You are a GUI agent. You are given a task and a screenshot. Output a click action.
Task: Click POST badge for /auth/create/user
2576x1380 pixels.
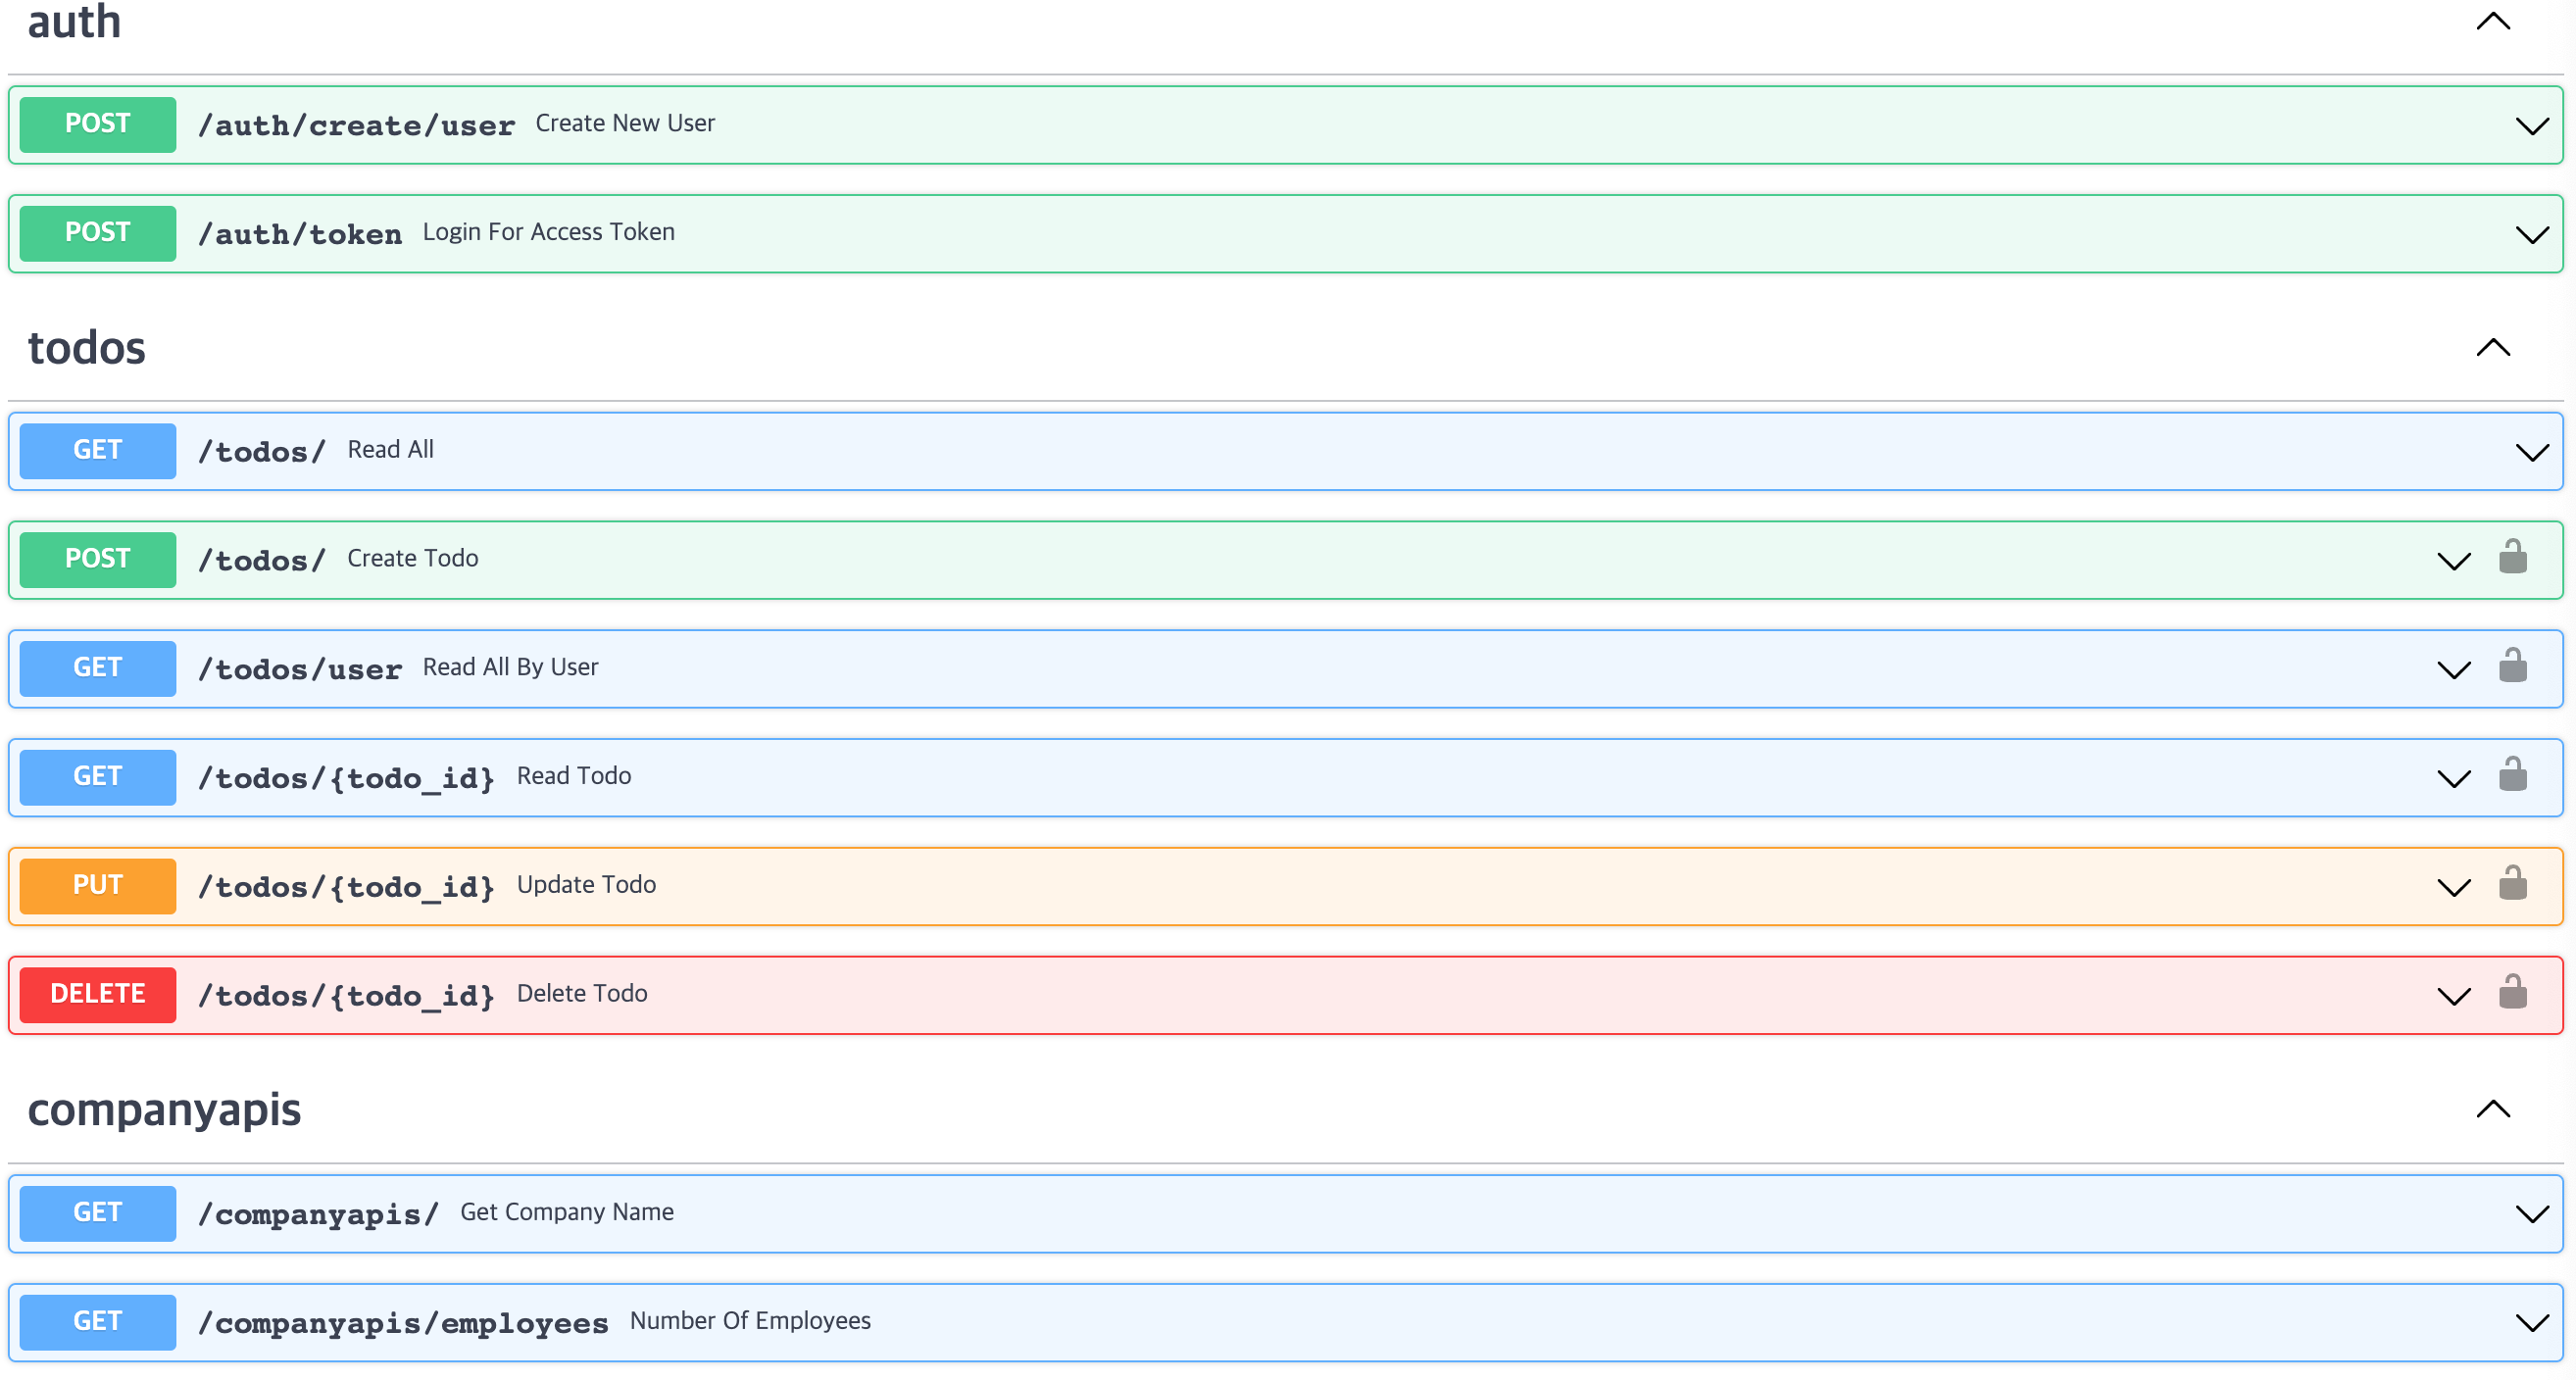(98, 124)
